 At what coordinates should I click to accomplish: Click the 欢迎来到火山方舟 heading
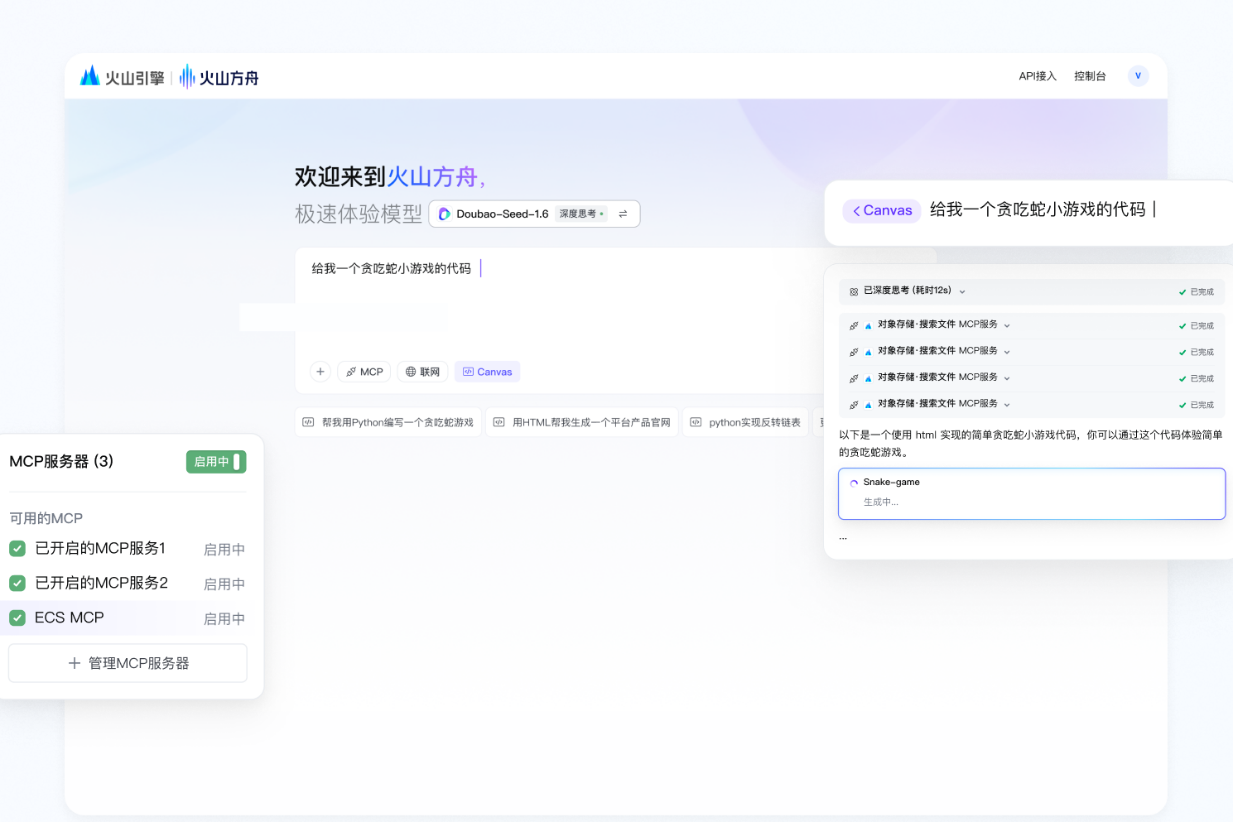[391, 177]
